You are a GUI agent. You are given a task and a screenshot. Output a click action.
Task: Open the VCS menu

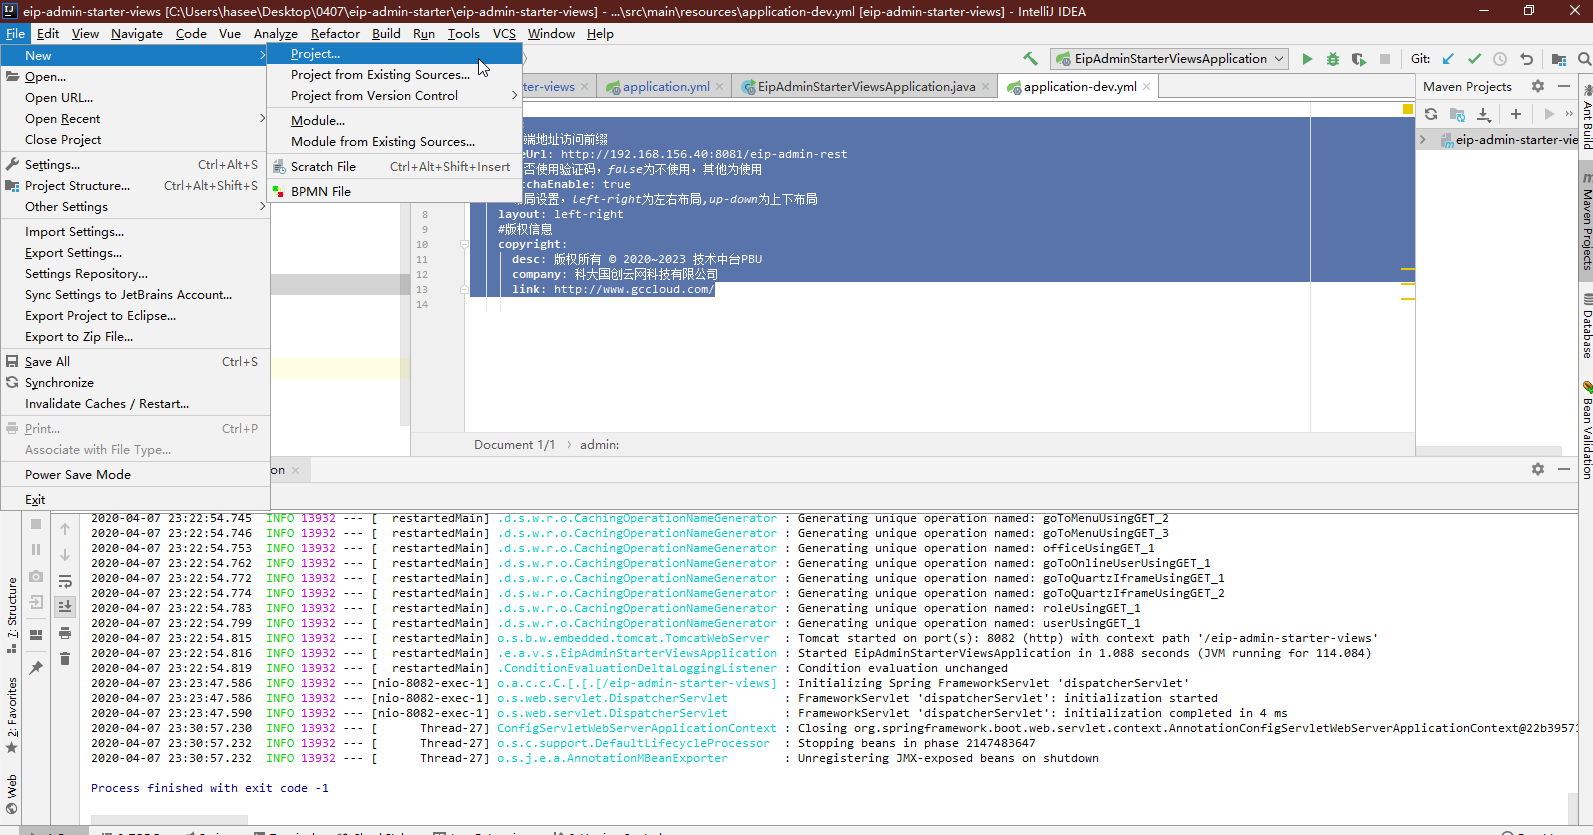click(504, 33)
